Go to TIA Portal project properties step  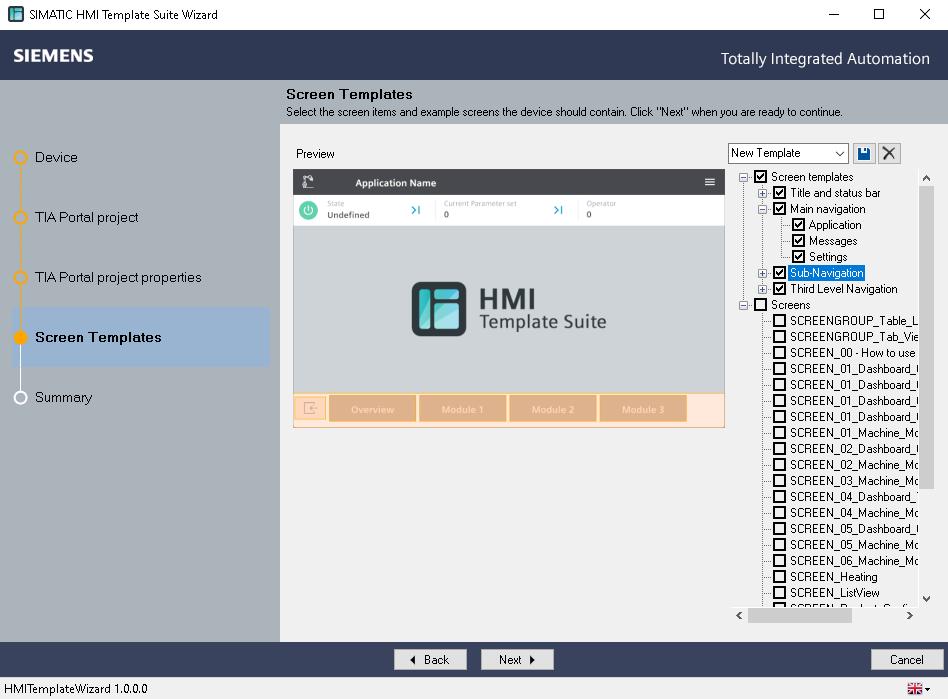click(x=118, y=277)
